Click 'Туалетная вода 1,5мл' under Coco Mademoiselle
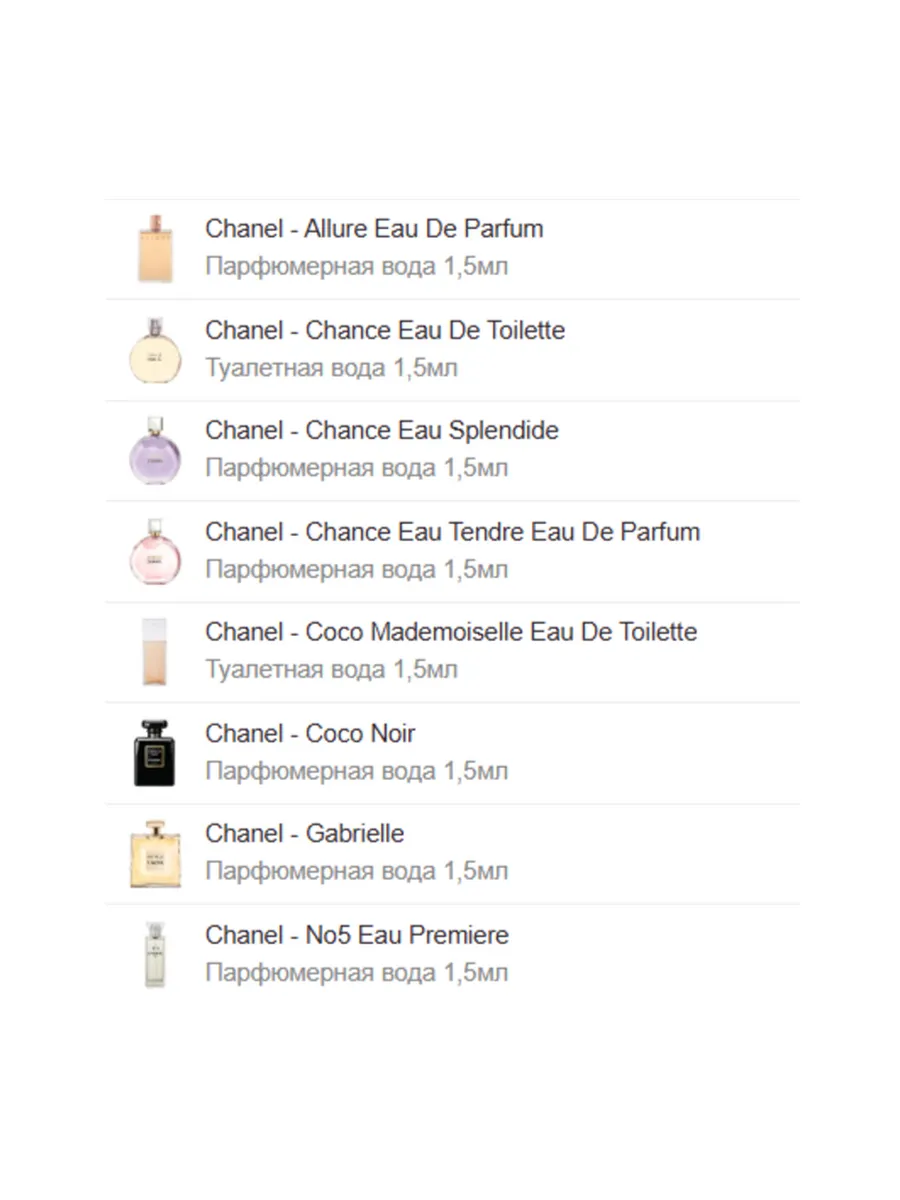The height and width of the screenshot is (1200, 900). pos(331,669)
